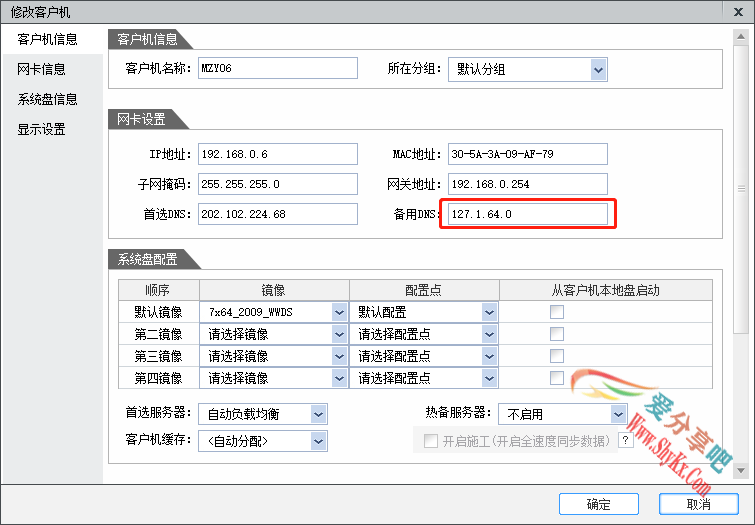Click the 备用DNS input field
The width and height of the screenshot is (755, 525).
click(528, 214)
